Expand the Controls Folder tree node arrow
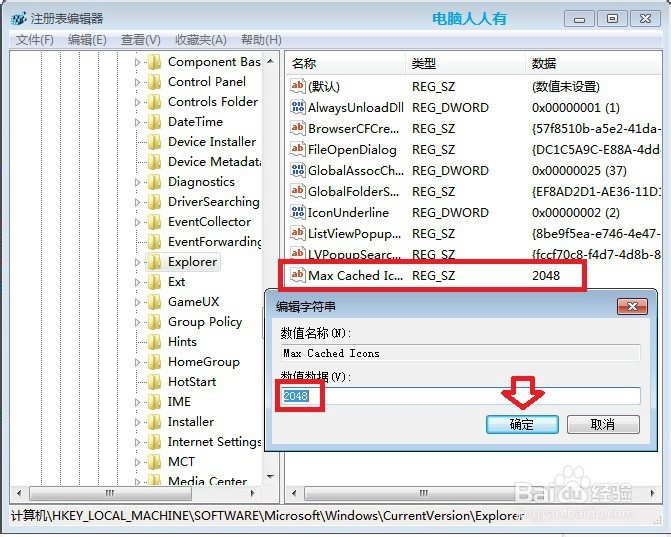Viewport: 671px width, 537px height. [x=137, y=102]
